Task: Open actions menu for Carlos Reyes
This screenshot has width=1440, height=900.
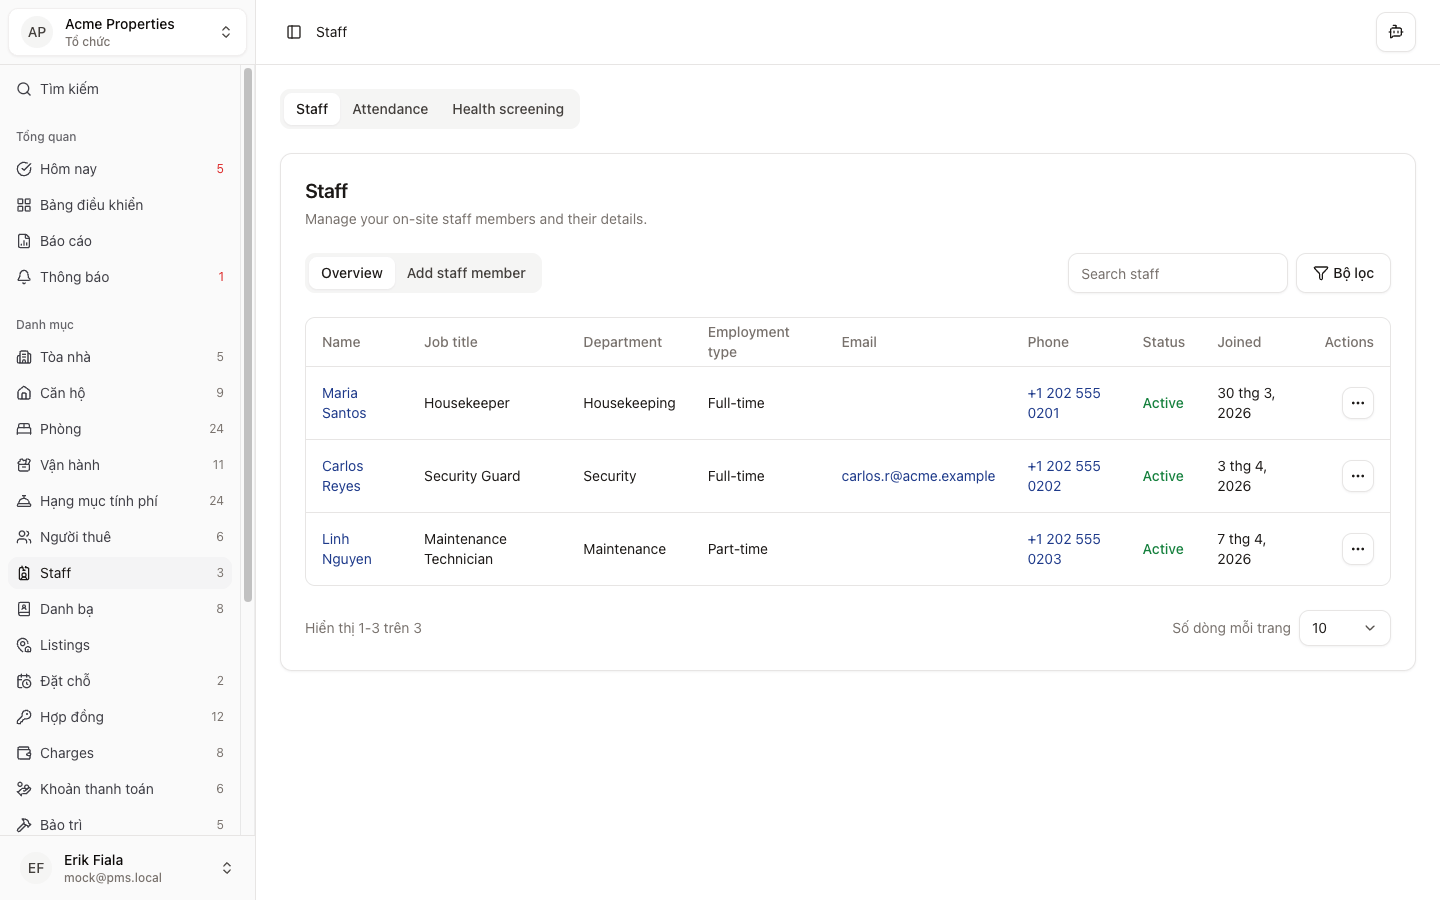Action: pyautogui.click(x=1357, y=476)
